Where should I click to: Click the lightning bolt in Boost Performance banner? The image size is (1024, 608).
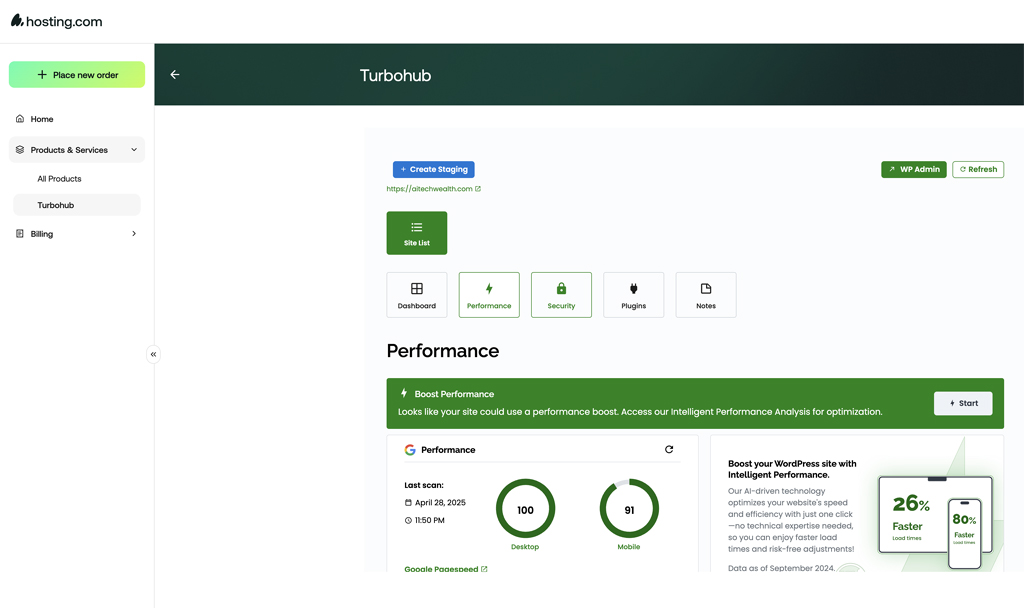(404, 393)
